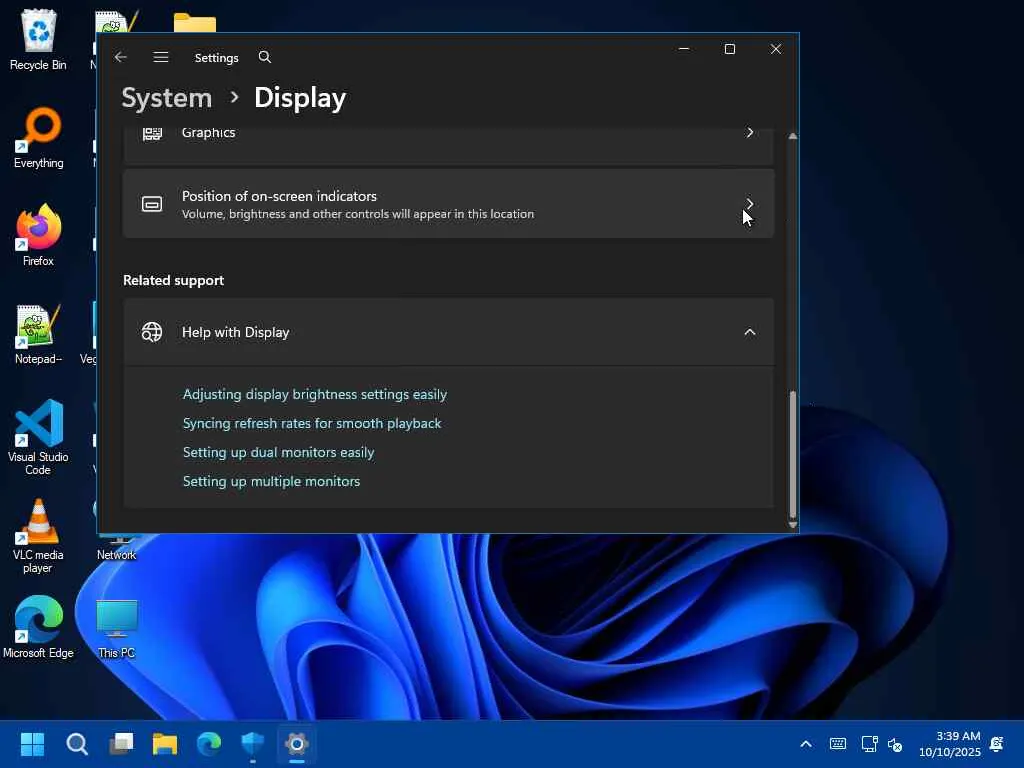The width and height of the screenshot is (1024, 768).
Task: Select the folder icon on the desktop
Action: pos(195,24)
